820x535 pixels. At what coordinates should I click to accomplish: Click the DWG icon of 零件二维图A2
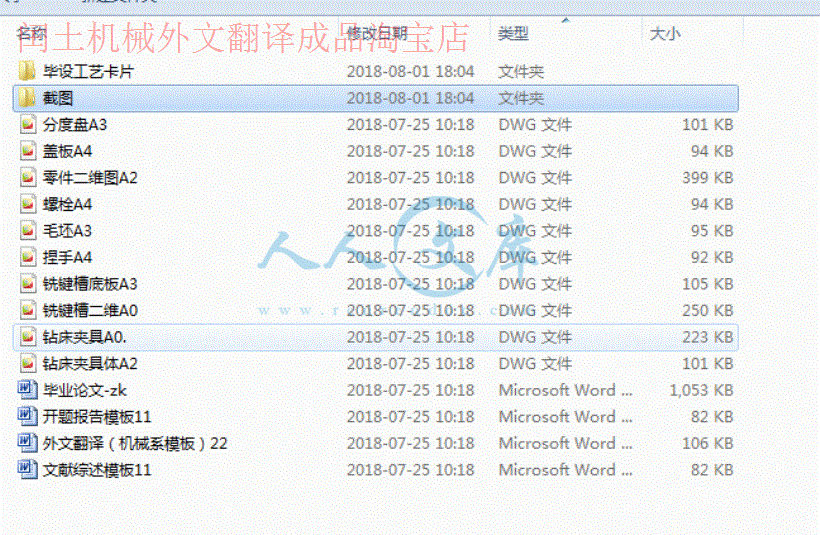28,178
